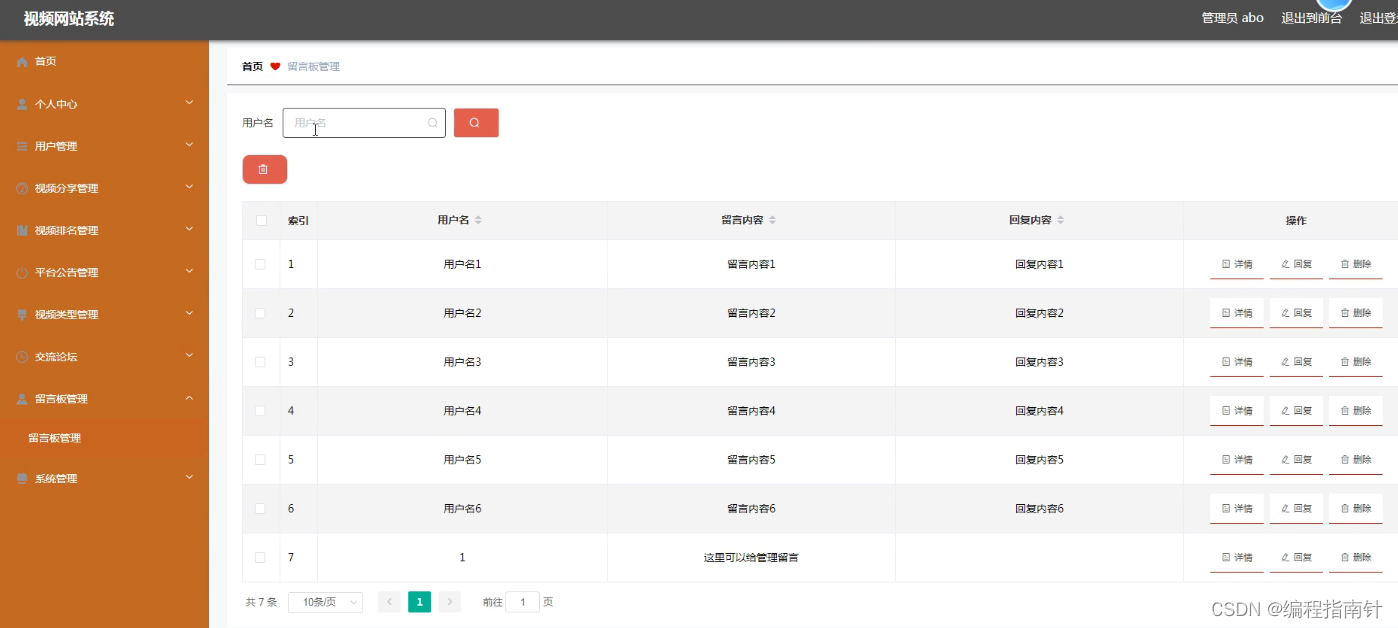
Task: Go to next page arrow
Action: click(450, 602)
